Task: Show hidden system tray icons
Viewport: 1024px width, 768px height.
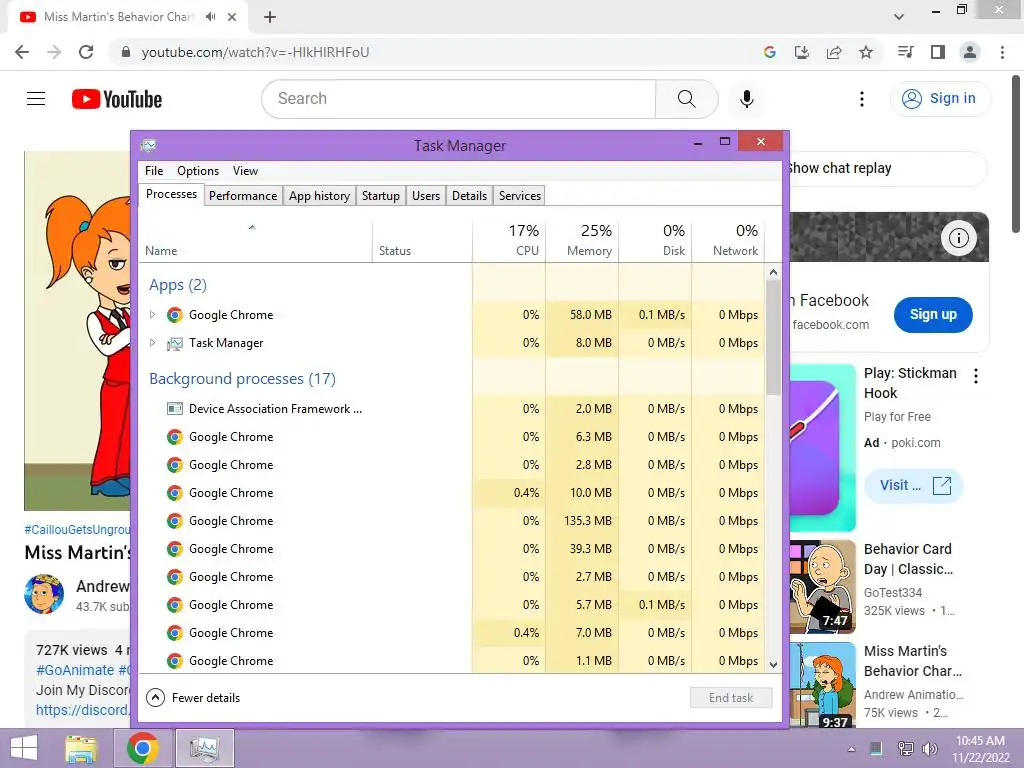Action: coord(851,750)
